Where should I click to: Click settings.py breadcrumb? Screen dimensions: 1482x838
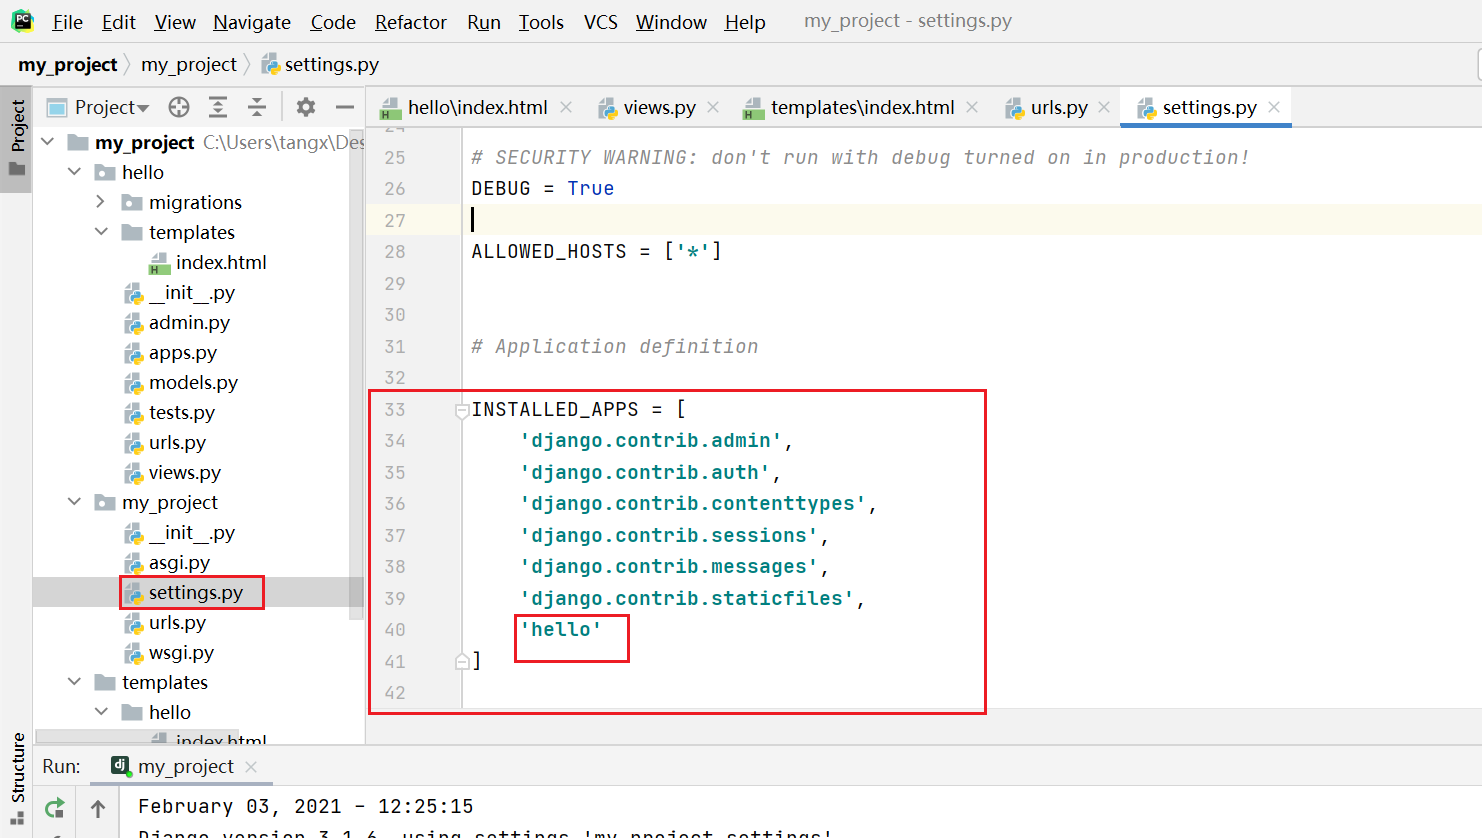[x=320, y=64]
